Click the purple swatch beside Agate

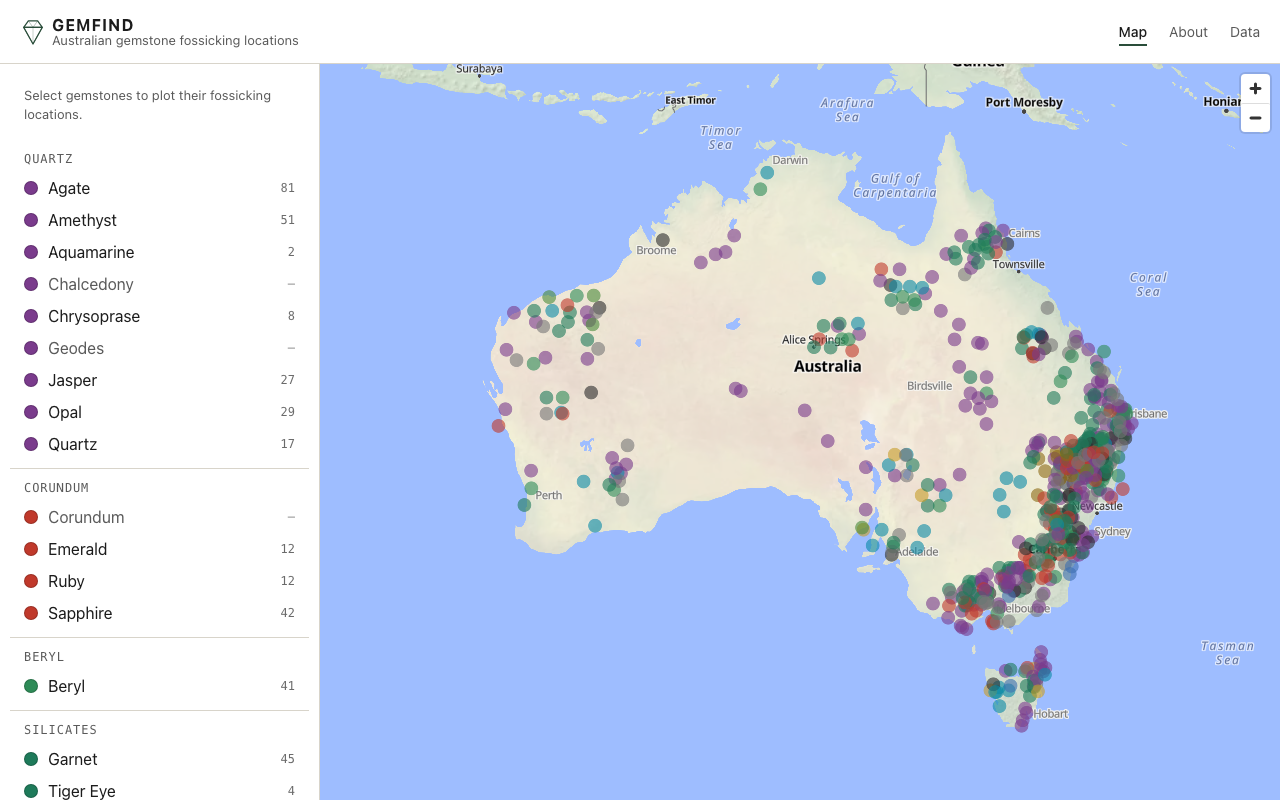pyautogui.click(x=31, y=188)
